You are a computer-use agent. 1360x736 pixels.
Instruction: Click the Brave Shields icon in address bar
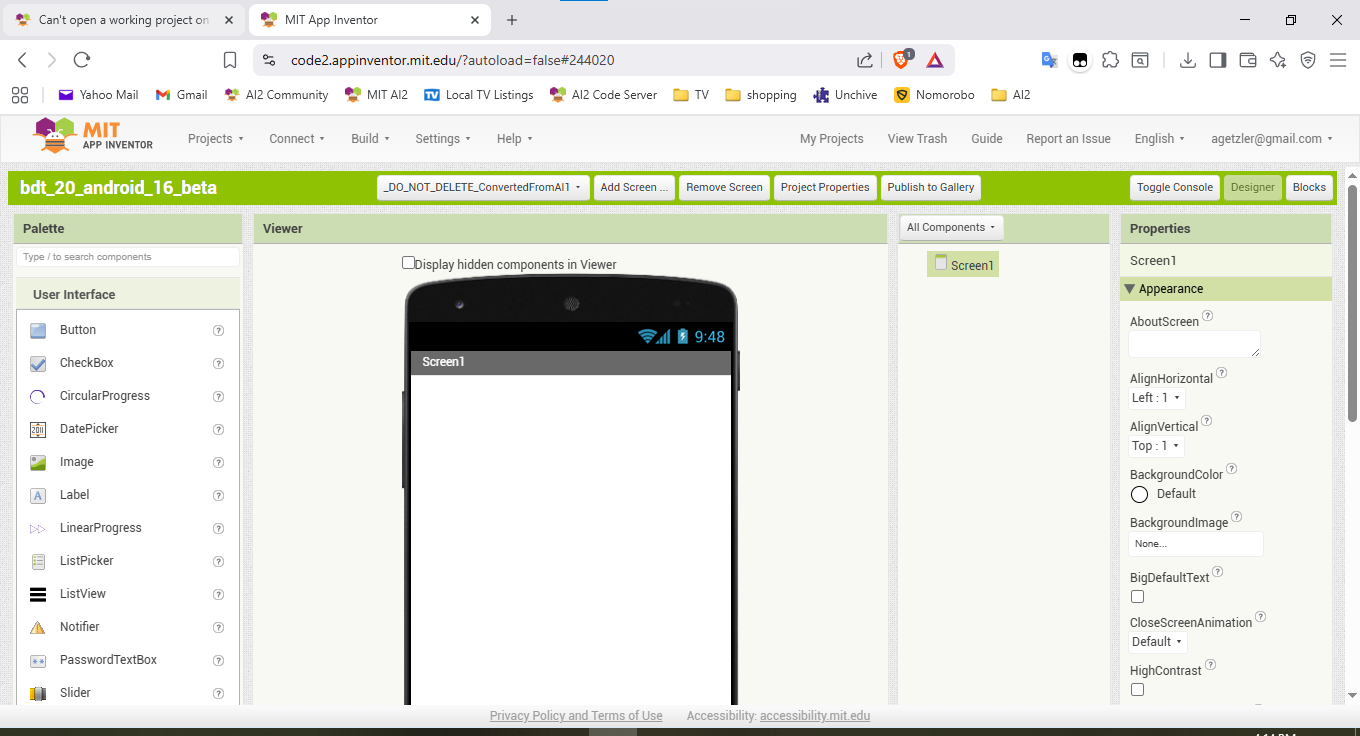(x=902, y=60)
